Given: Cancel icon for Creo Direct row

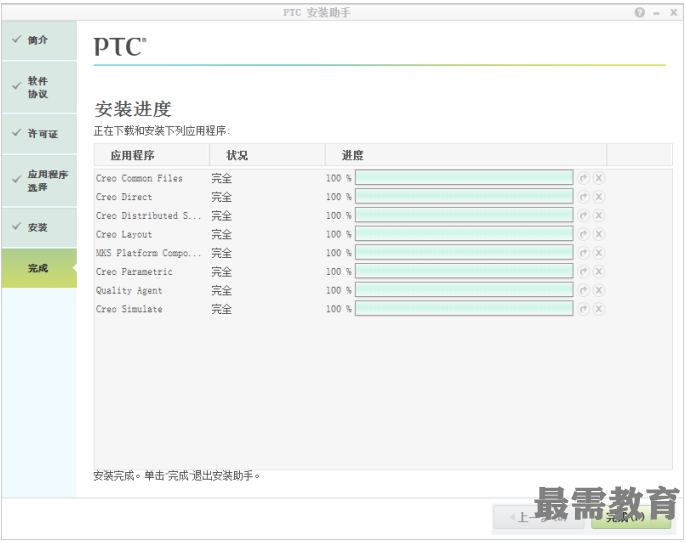Looking at the screenshot, I should click(598, 197).
